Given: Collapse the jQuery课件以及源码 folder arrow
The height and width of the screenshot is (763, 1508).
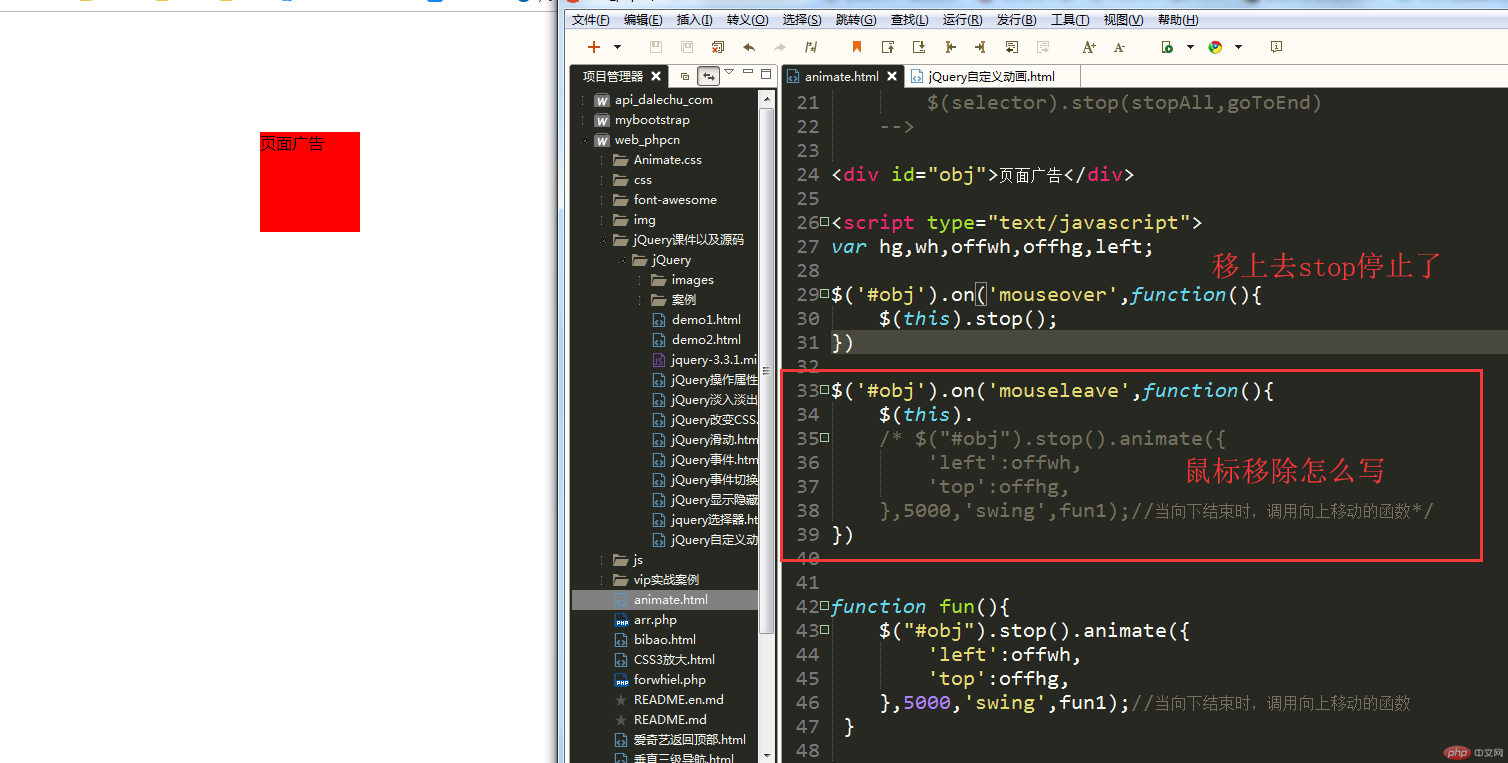Looking at the screenshot, I should [x=601, y=240].
